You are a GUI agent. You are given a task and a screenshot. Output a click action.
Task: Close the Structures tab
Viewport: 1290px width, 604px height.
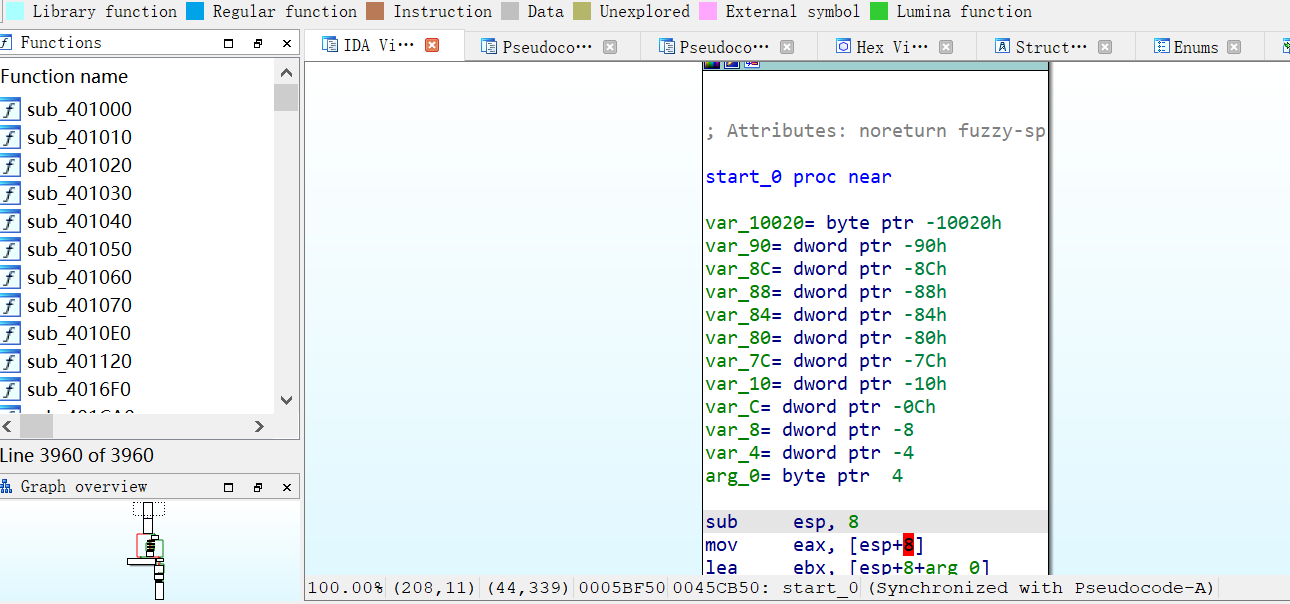(1105, 46)
